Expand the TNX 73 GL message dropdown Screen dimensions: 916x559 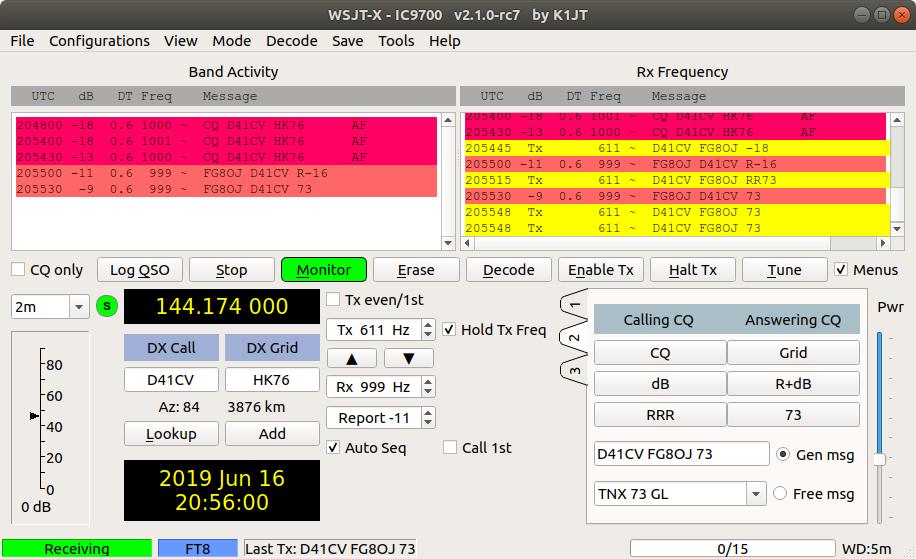(755, 494)
